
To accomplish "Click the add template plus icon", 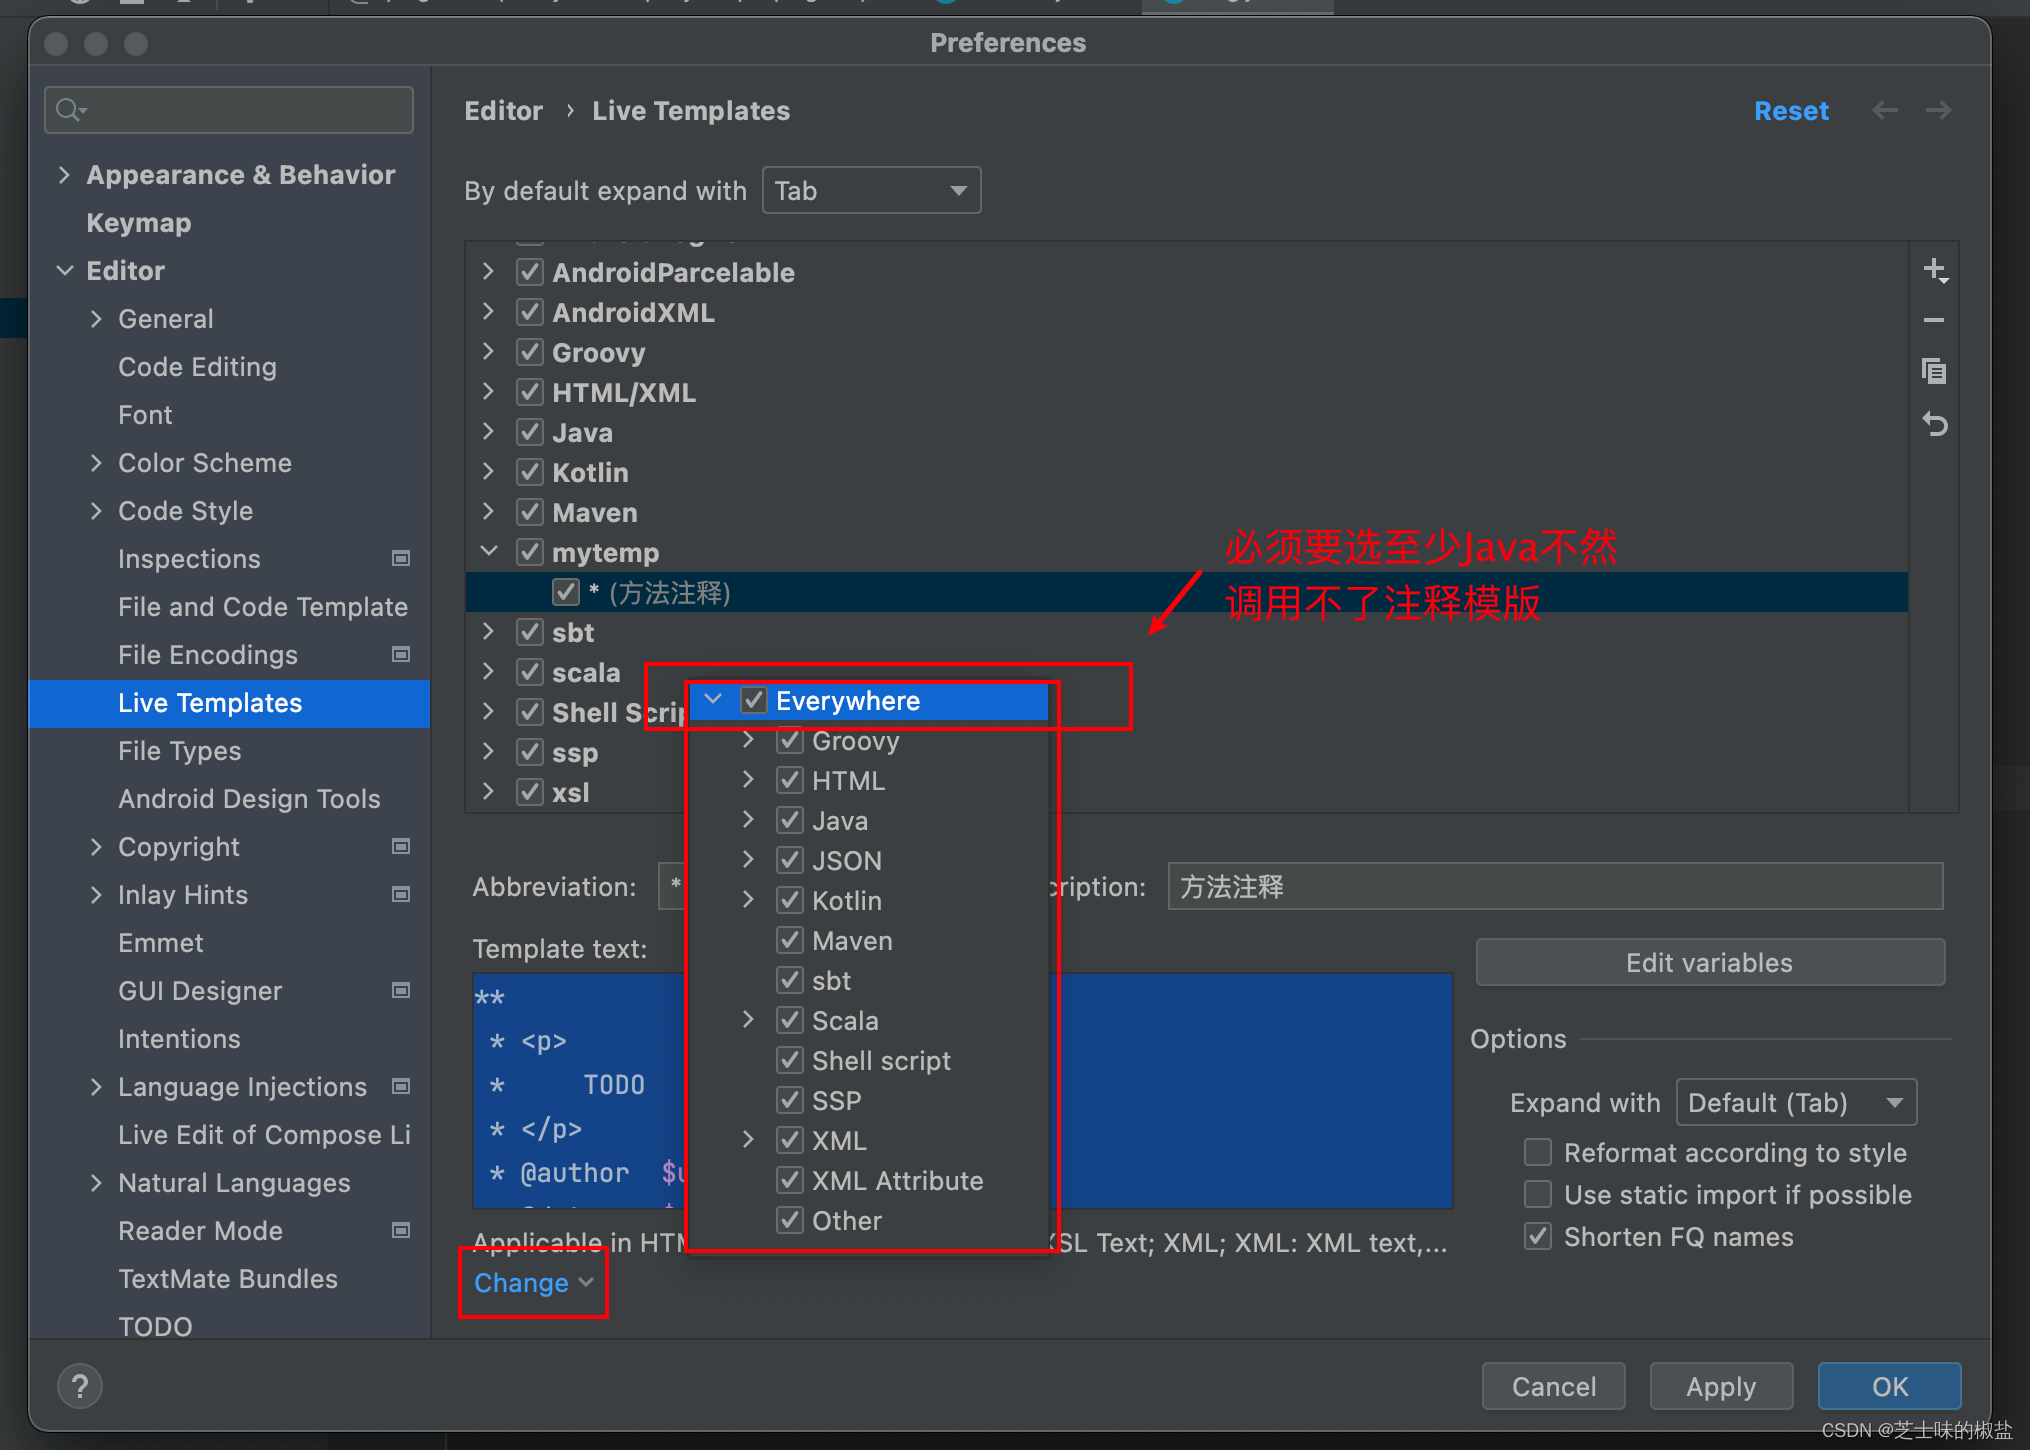I will click(x=1934, y=270).
